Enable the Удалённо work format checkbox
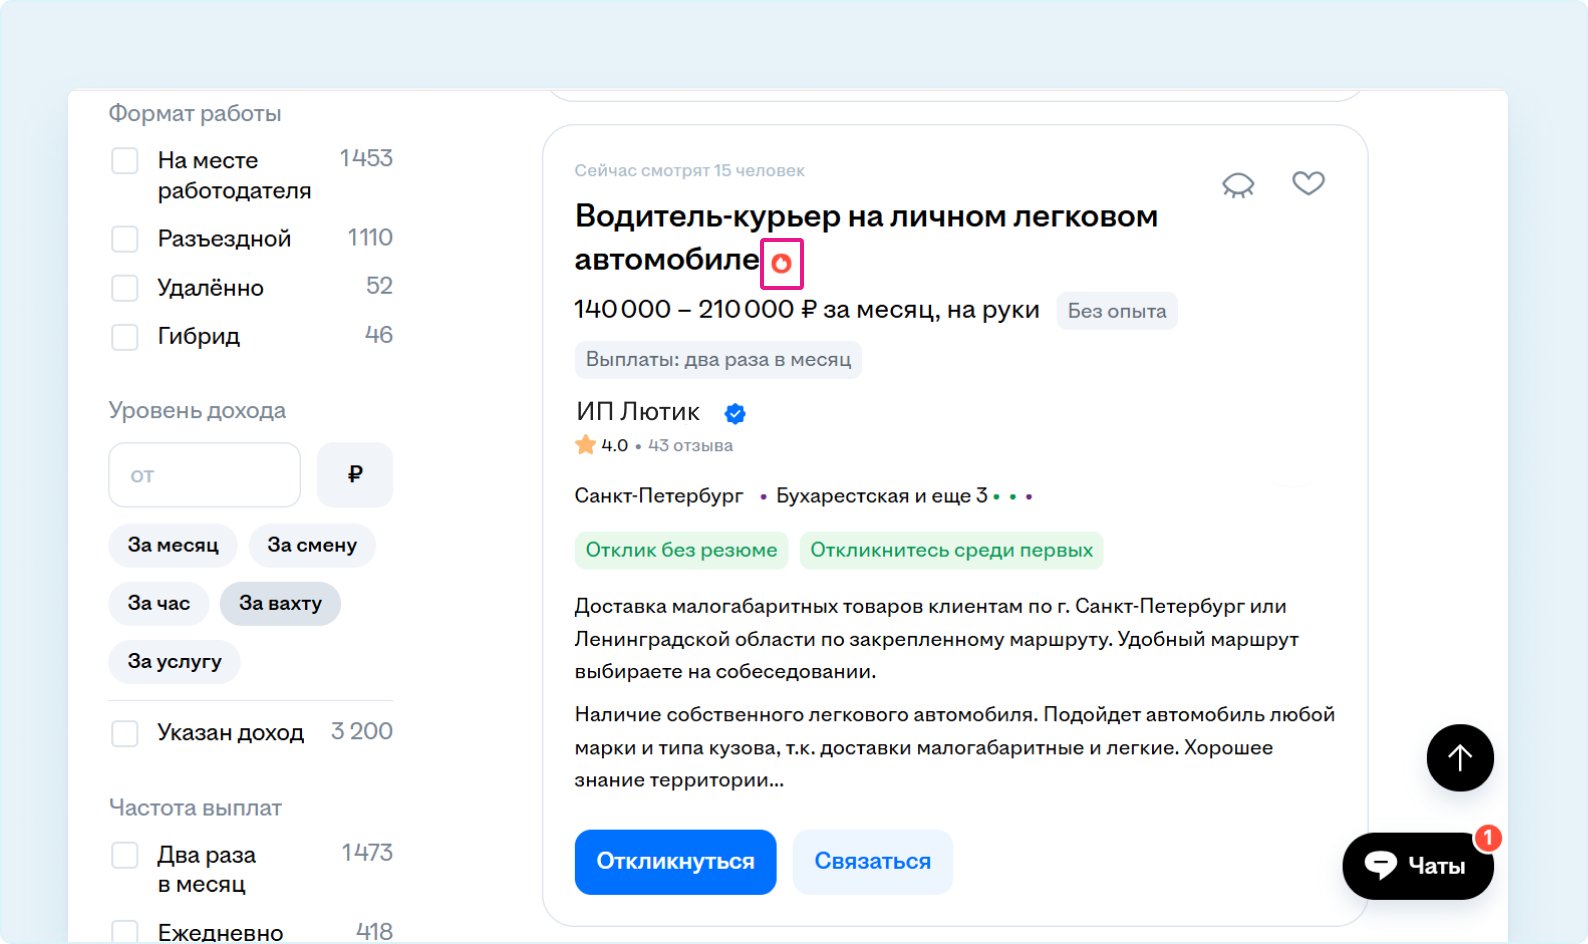Screen dimensions: 1588x944 point(125,288)
